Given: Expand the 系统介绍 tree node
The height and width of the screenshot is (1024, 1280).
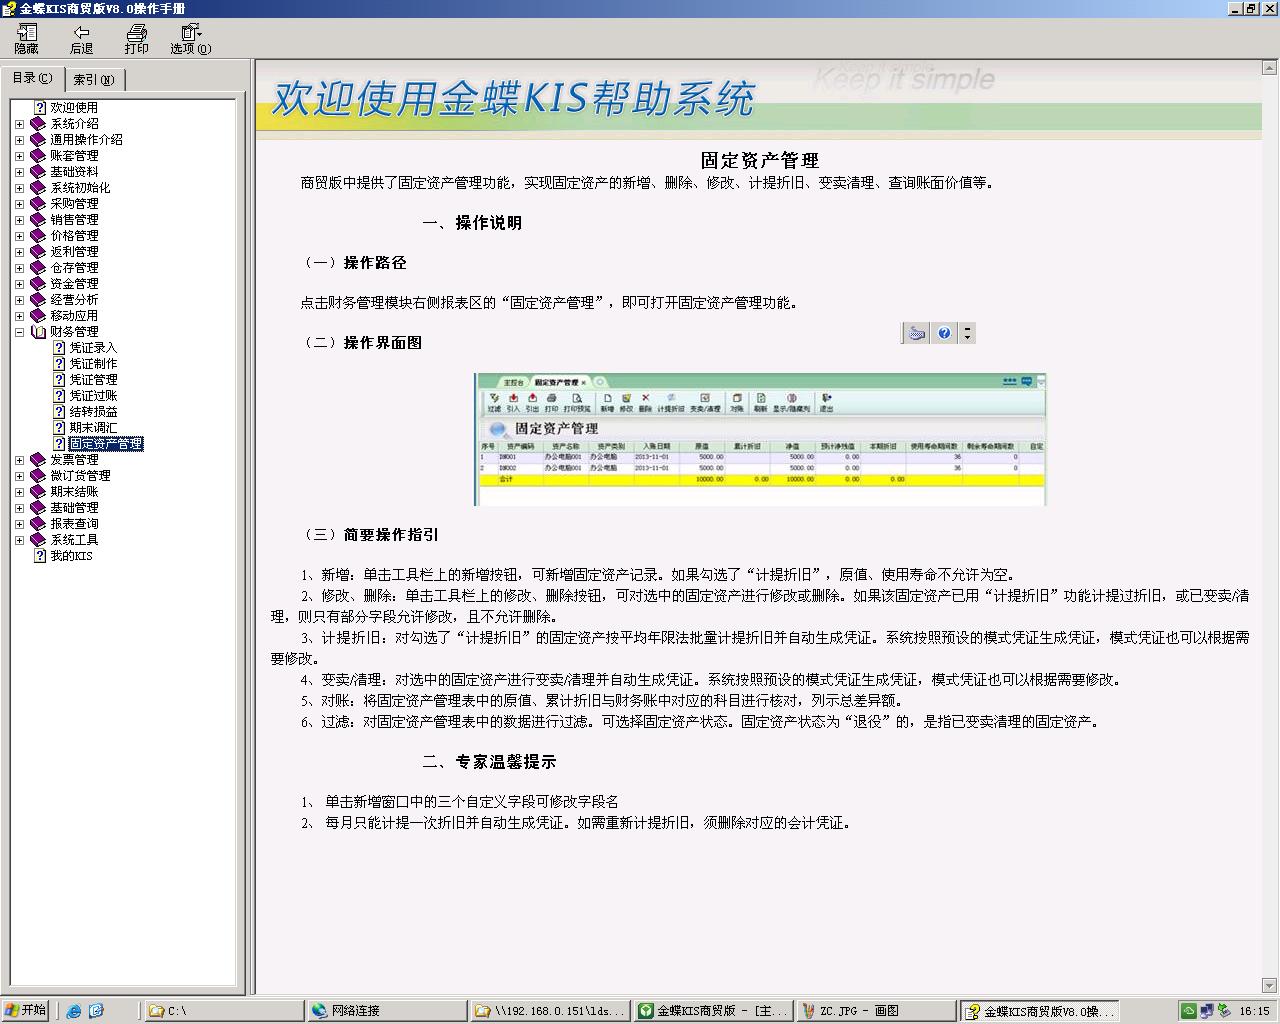Looking at the screenshot, I should (x=19, y=124).
